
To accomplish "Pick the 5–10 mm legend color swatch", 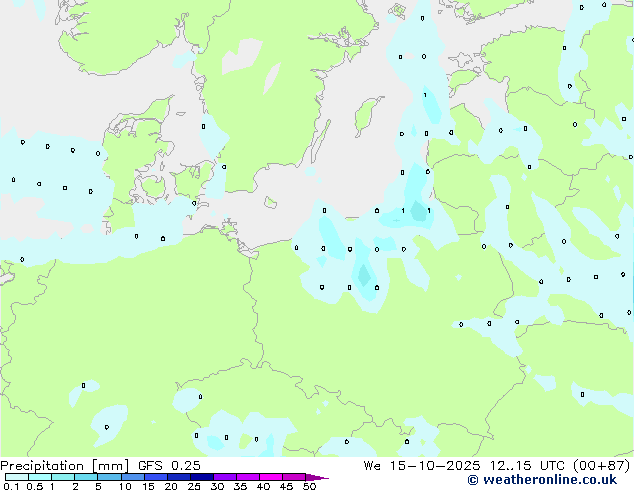I will 109,477.
